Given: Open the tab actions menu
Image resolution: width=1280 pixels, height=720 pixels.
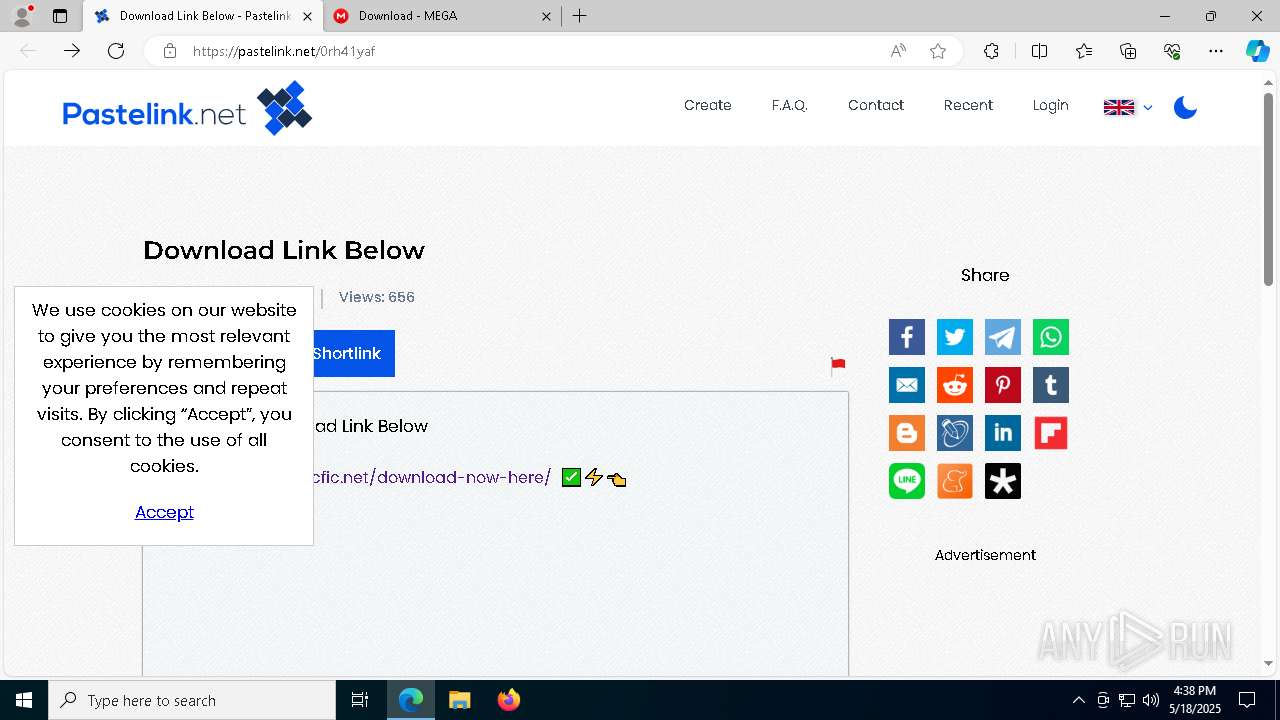Looking at the screenshot, I should coord(60,16).
